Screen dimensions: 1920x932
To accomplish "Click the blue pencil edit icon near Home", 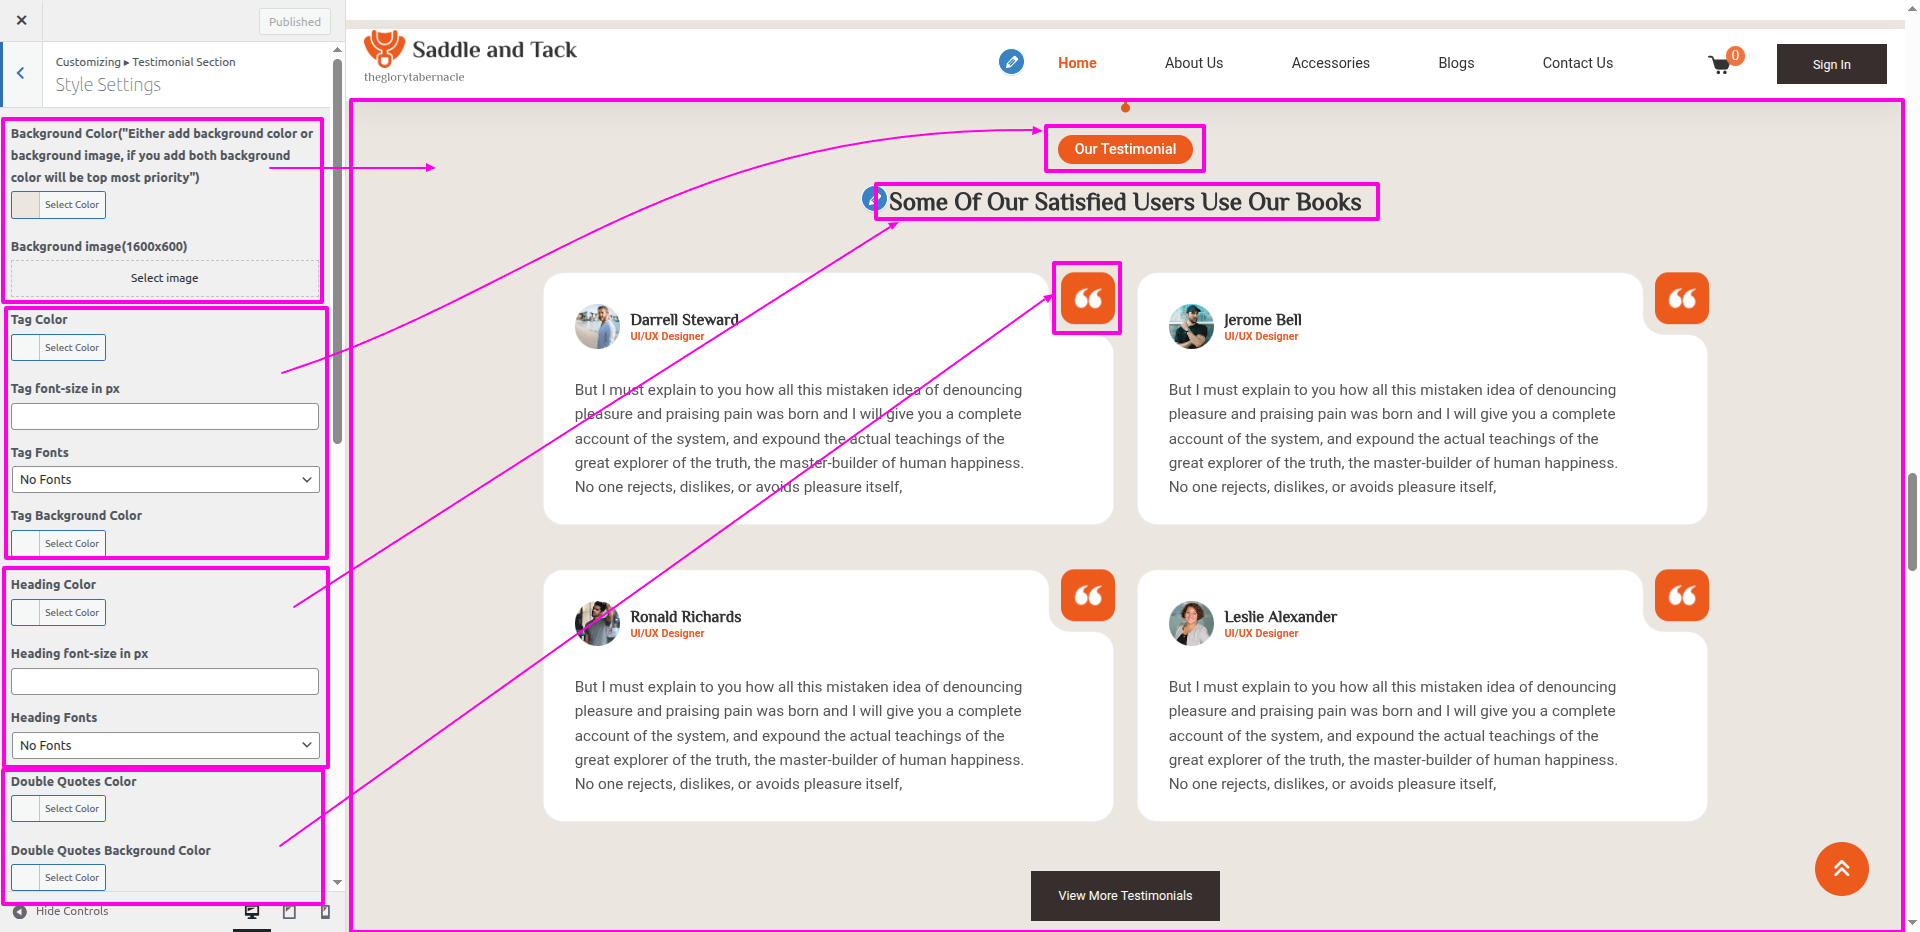I will coord(1011,62).
